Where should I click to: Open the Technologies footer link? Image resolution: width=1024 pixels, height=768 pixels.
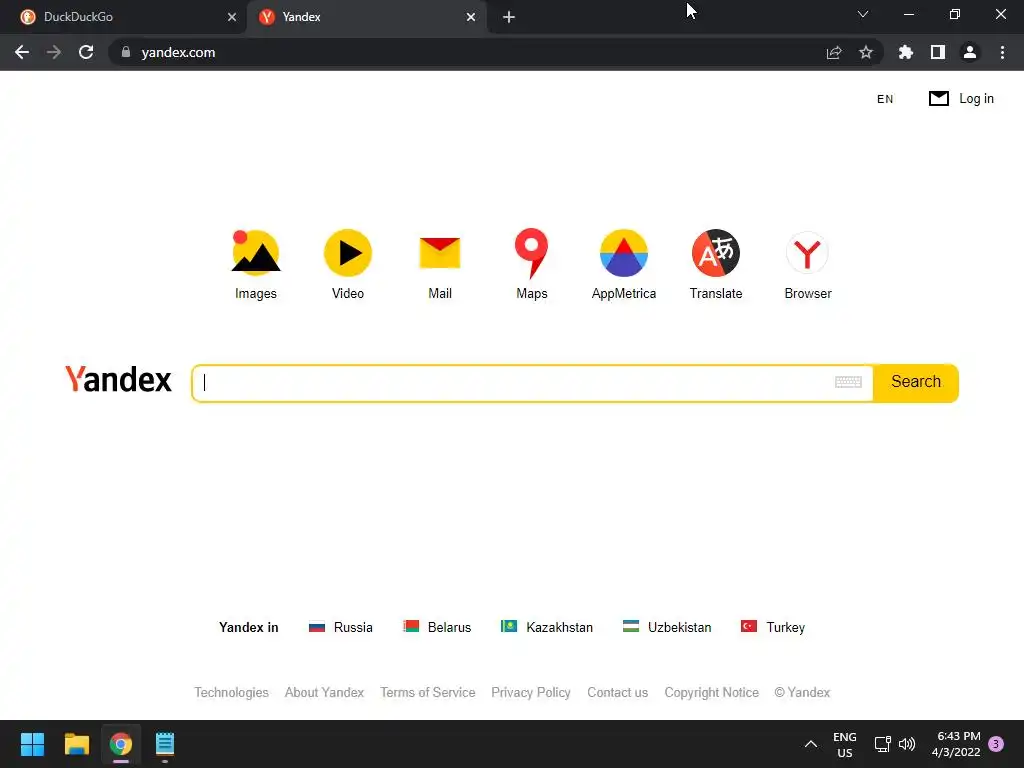point(231,692)
